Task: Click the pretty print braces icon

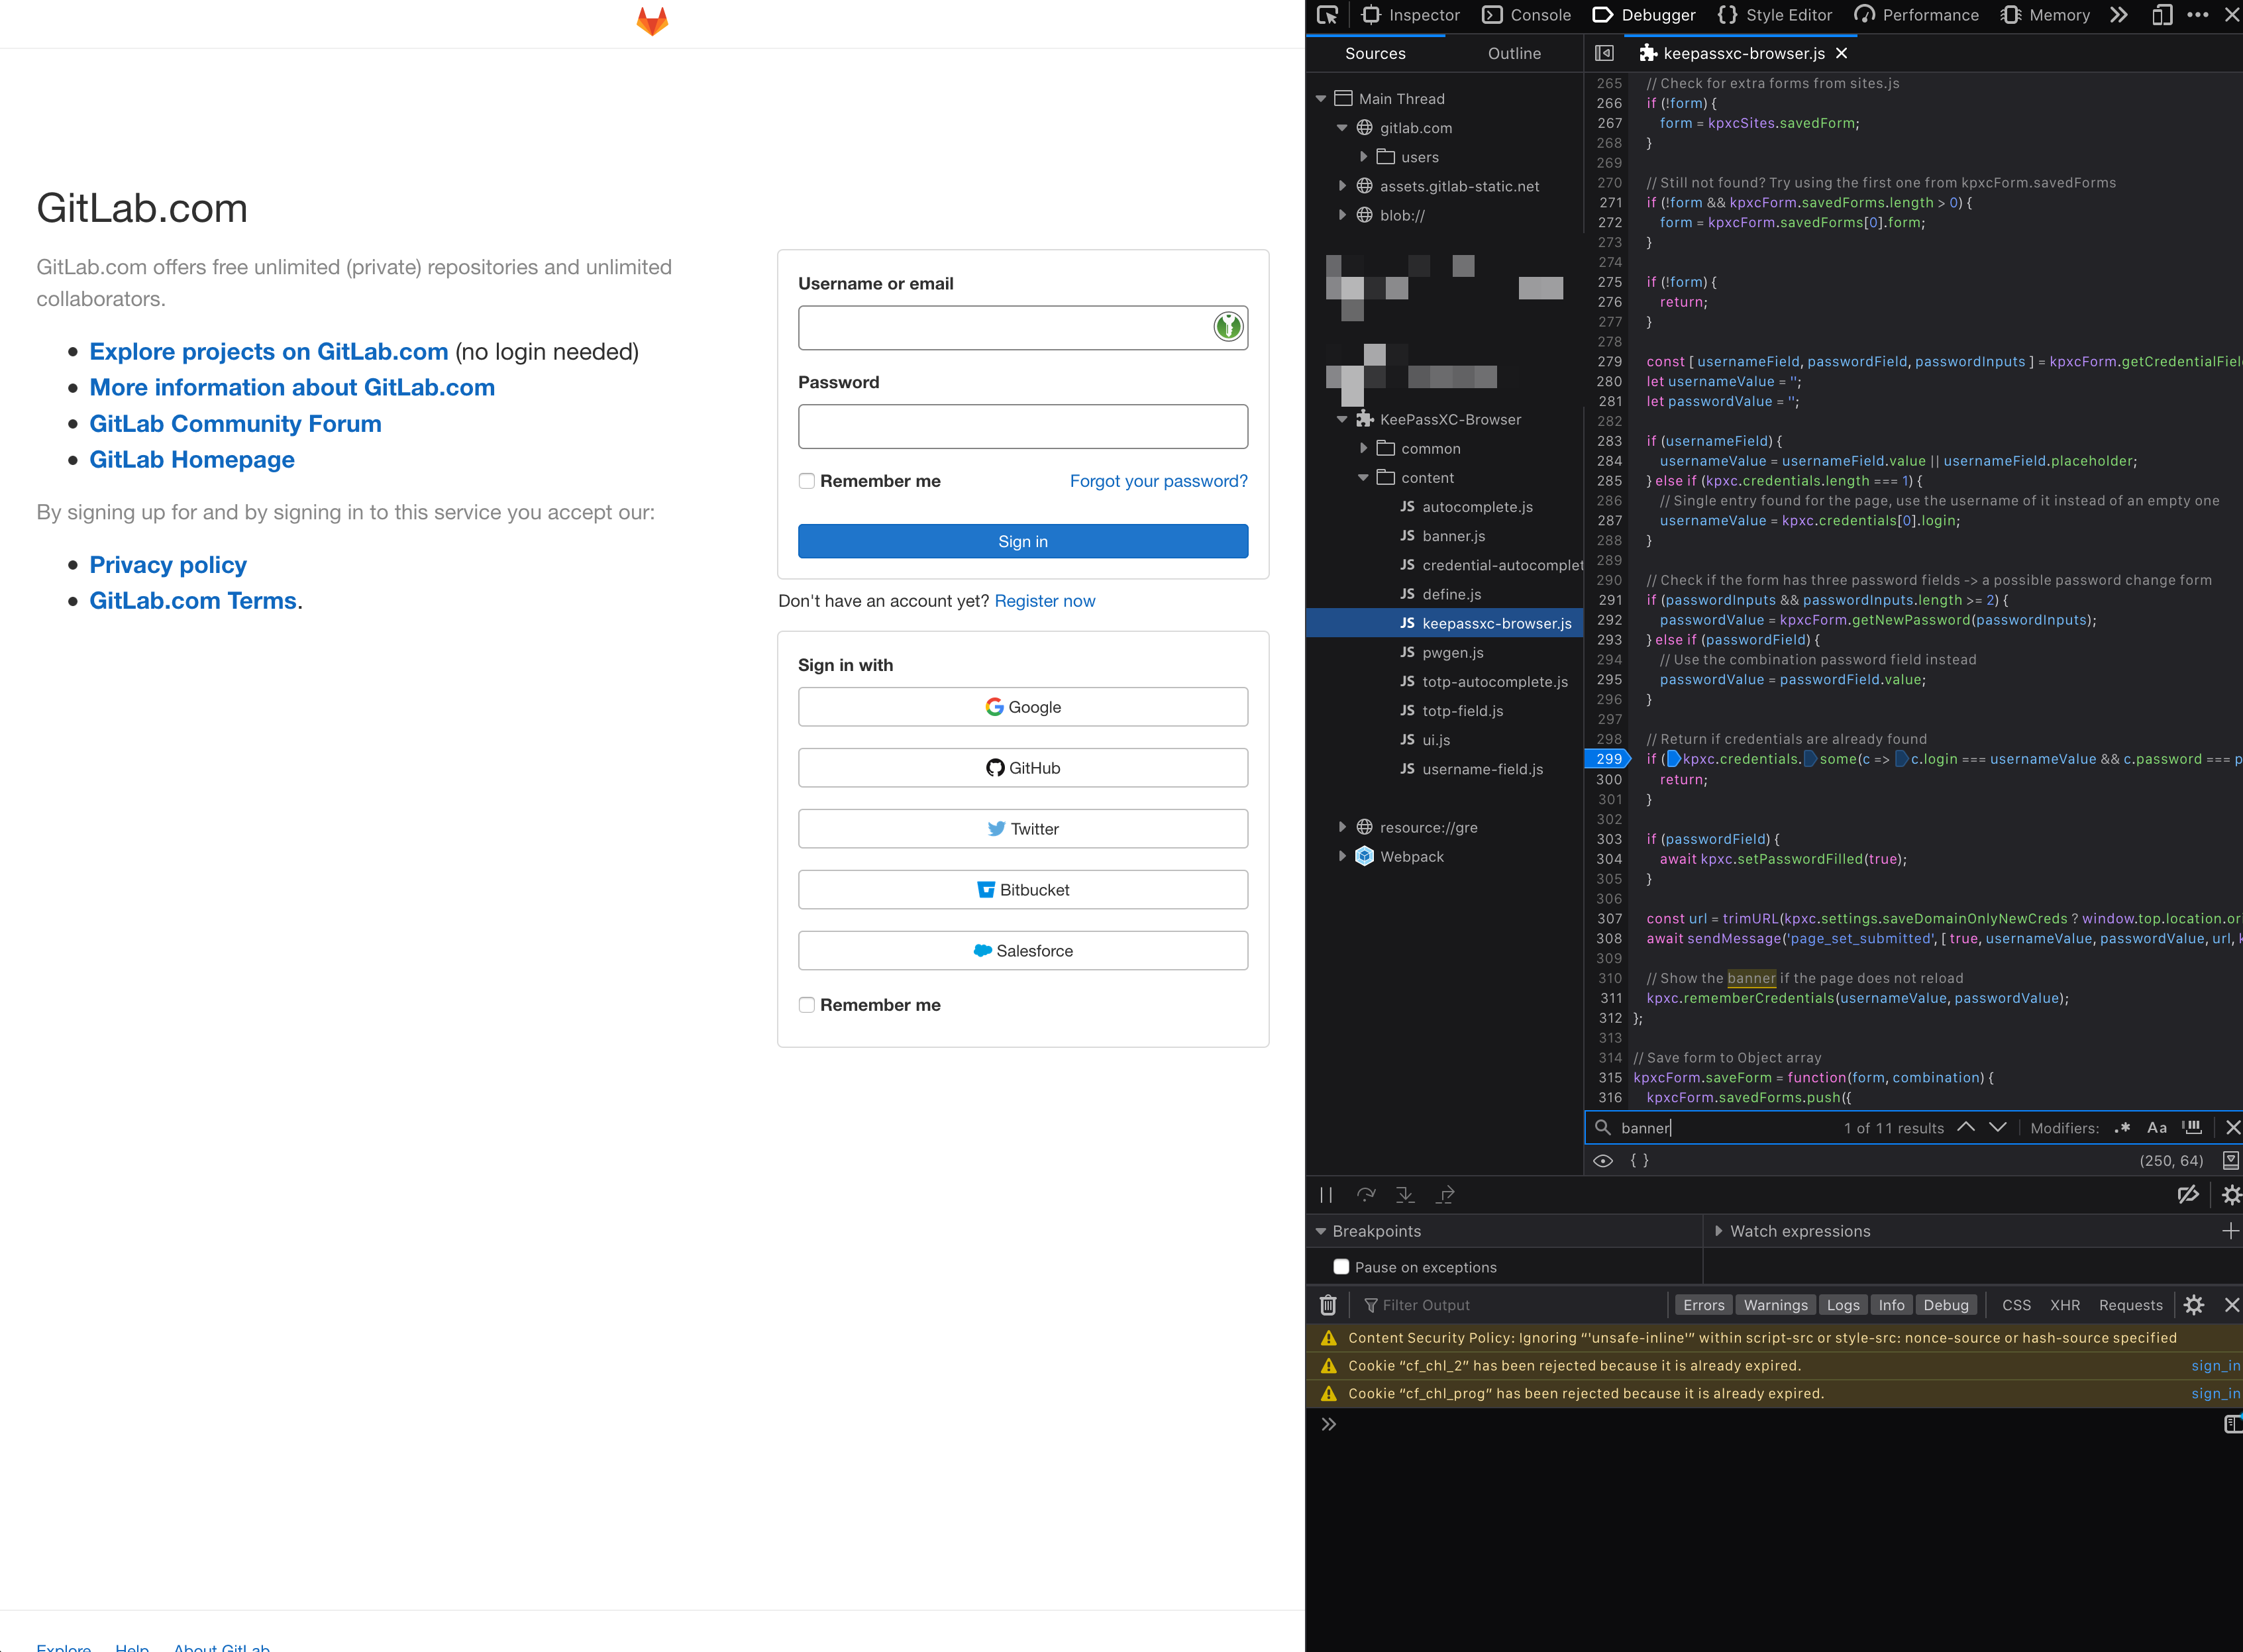Action: click(x=1639, y=1160)
